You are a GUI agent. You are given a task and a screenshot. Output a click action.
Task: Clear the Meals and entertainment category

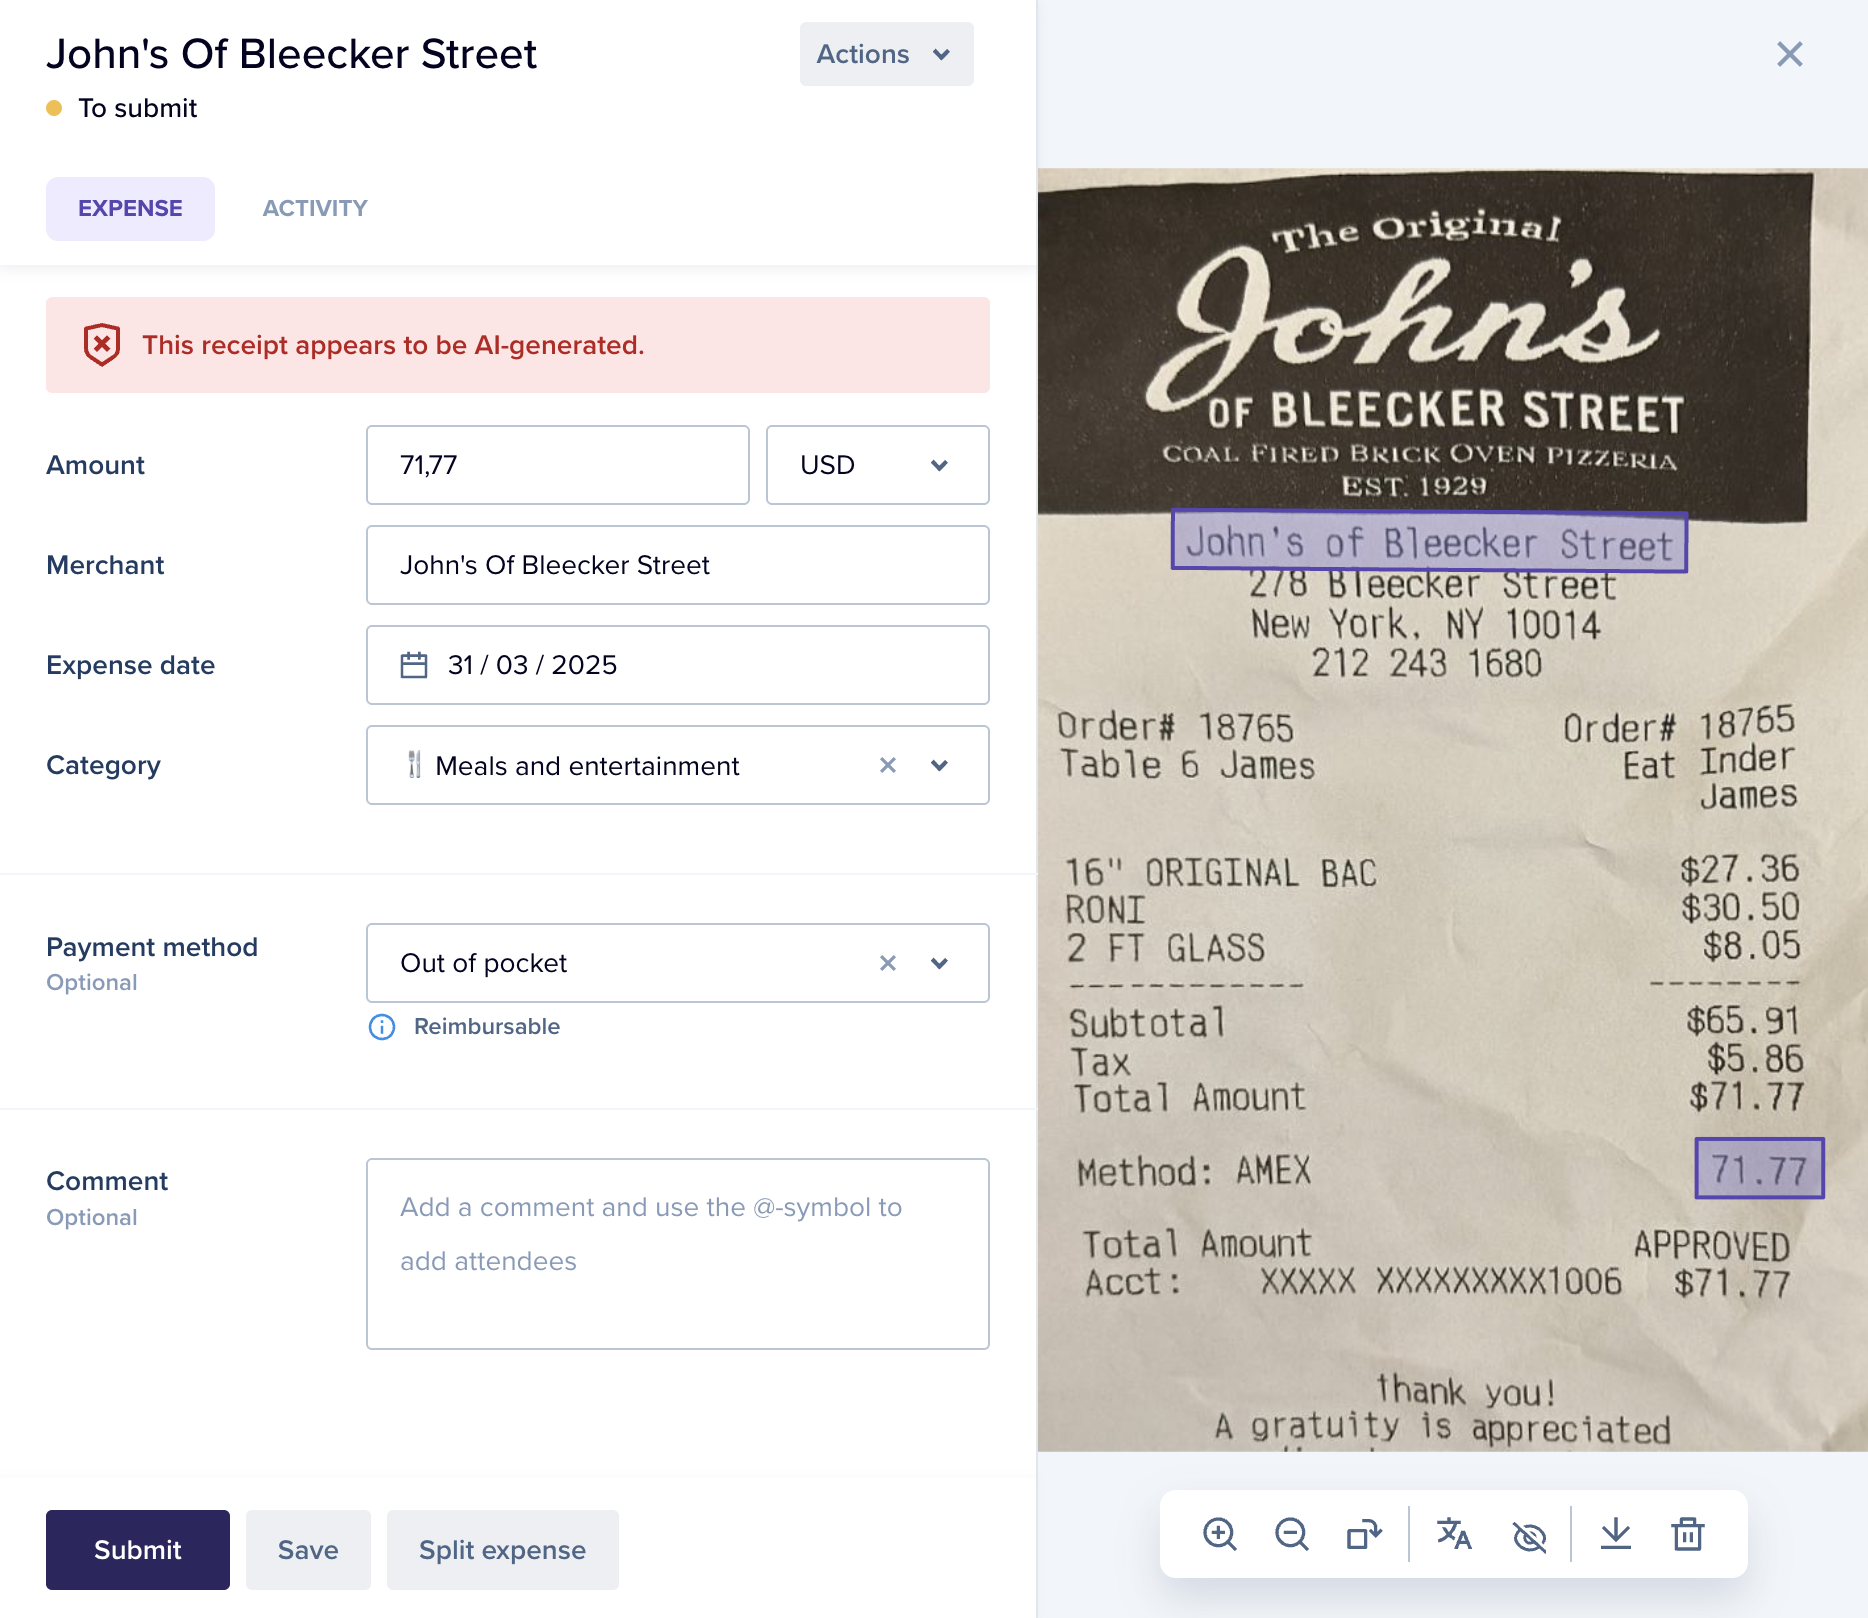coord(888,765)
